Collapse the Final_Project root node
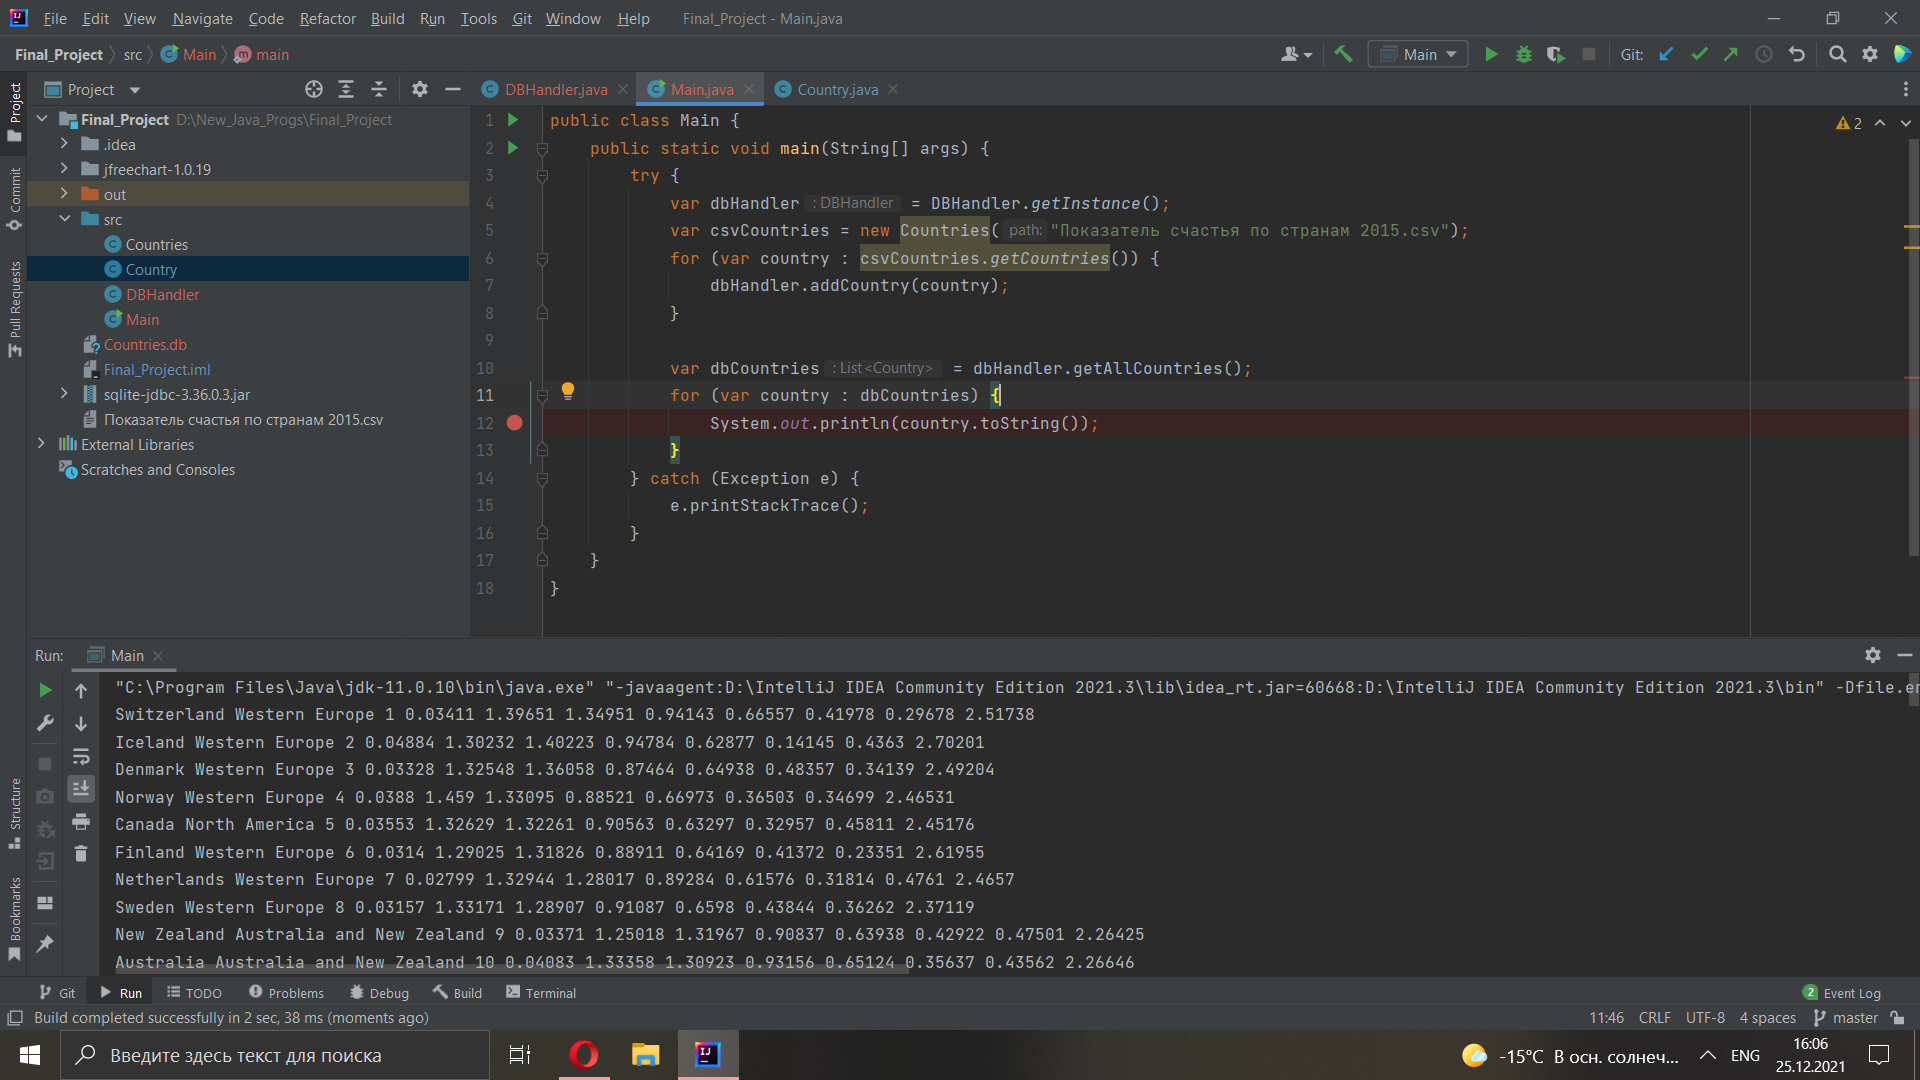 (42, 119)
